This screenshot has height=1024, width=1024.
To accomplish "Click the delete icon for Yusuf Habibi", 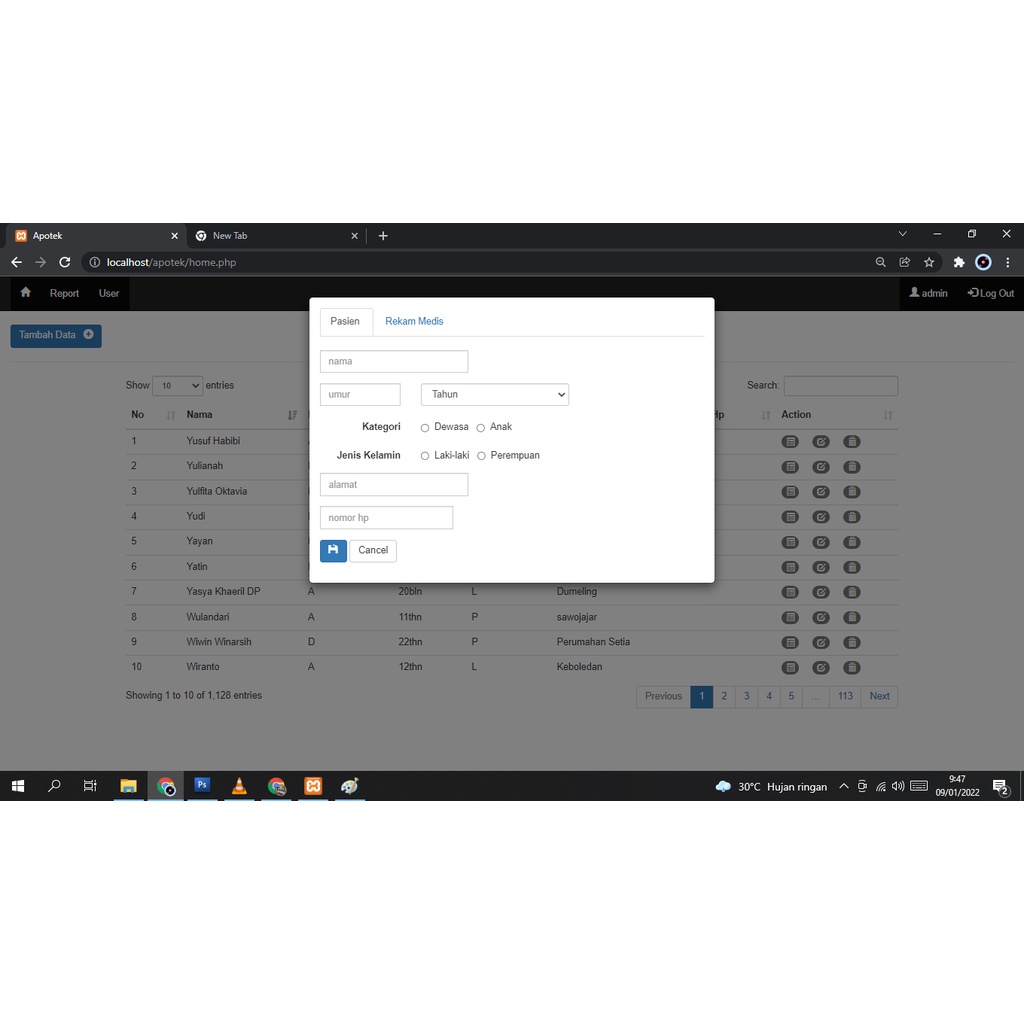I will point(852,441).
